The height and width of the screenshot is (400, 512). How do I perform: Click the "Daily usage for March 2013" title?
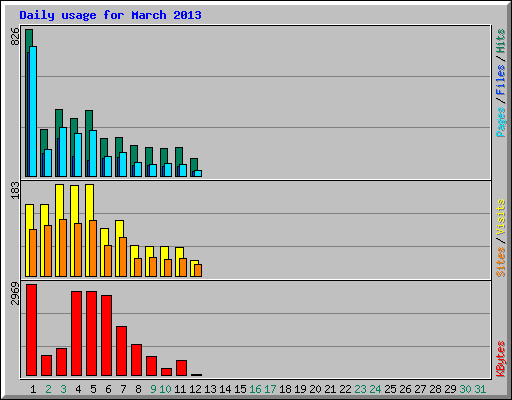coord(110,15)
